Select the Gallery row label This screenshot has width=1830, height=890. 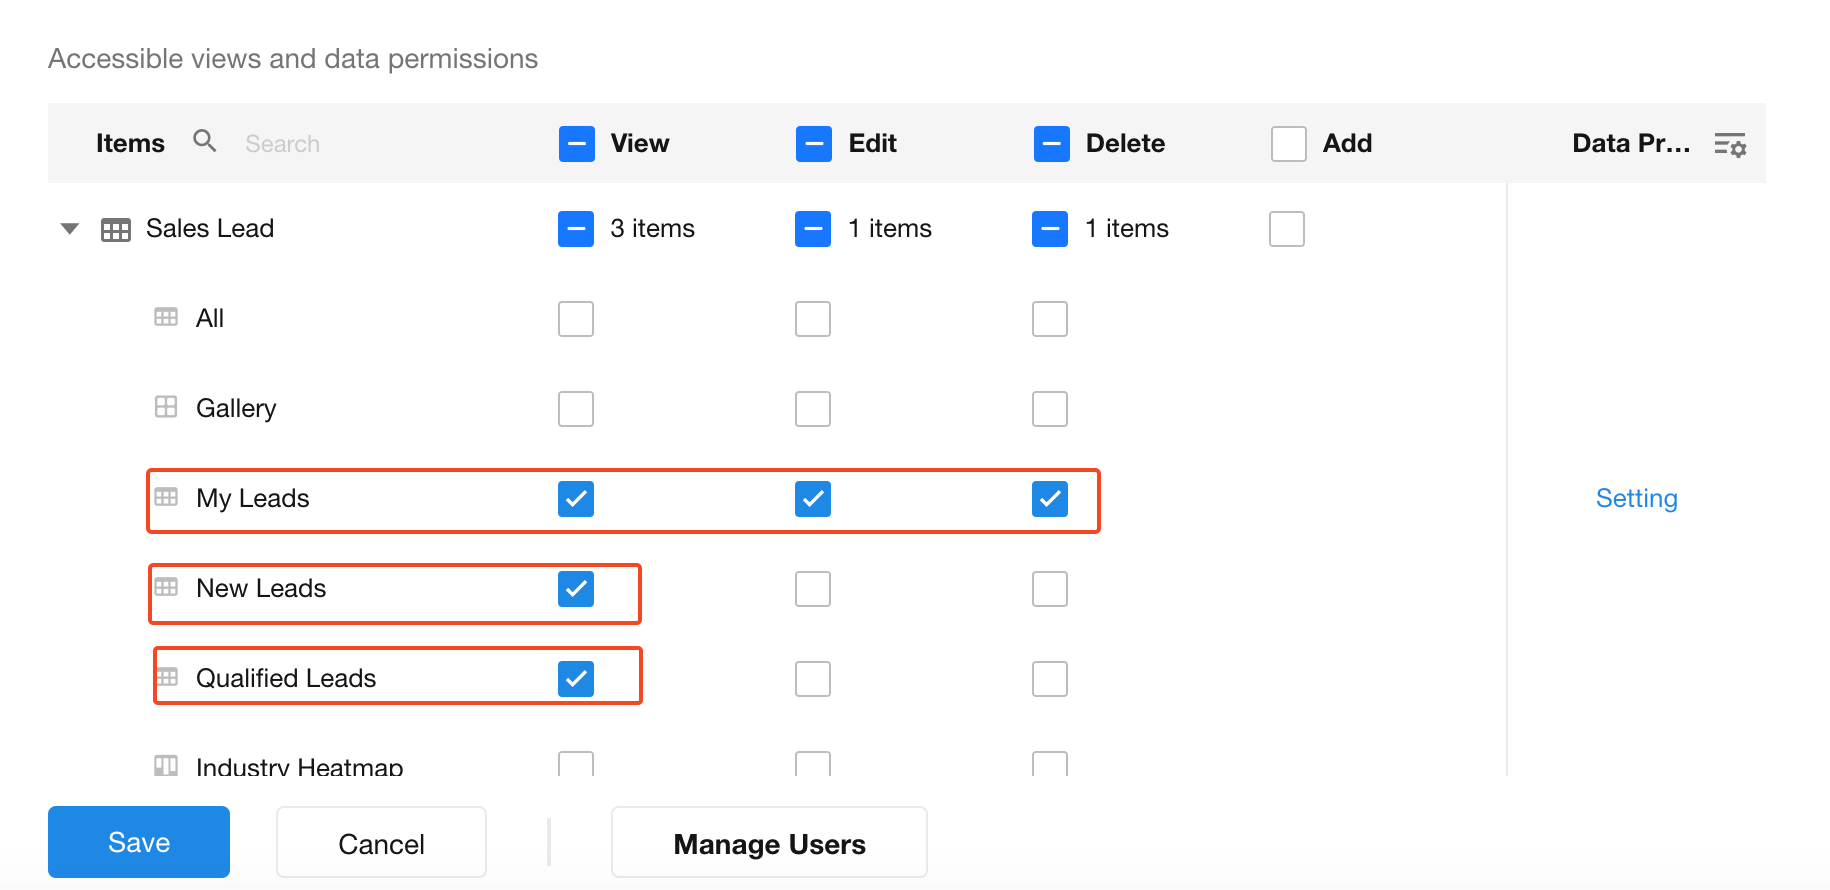click(236, 408)
